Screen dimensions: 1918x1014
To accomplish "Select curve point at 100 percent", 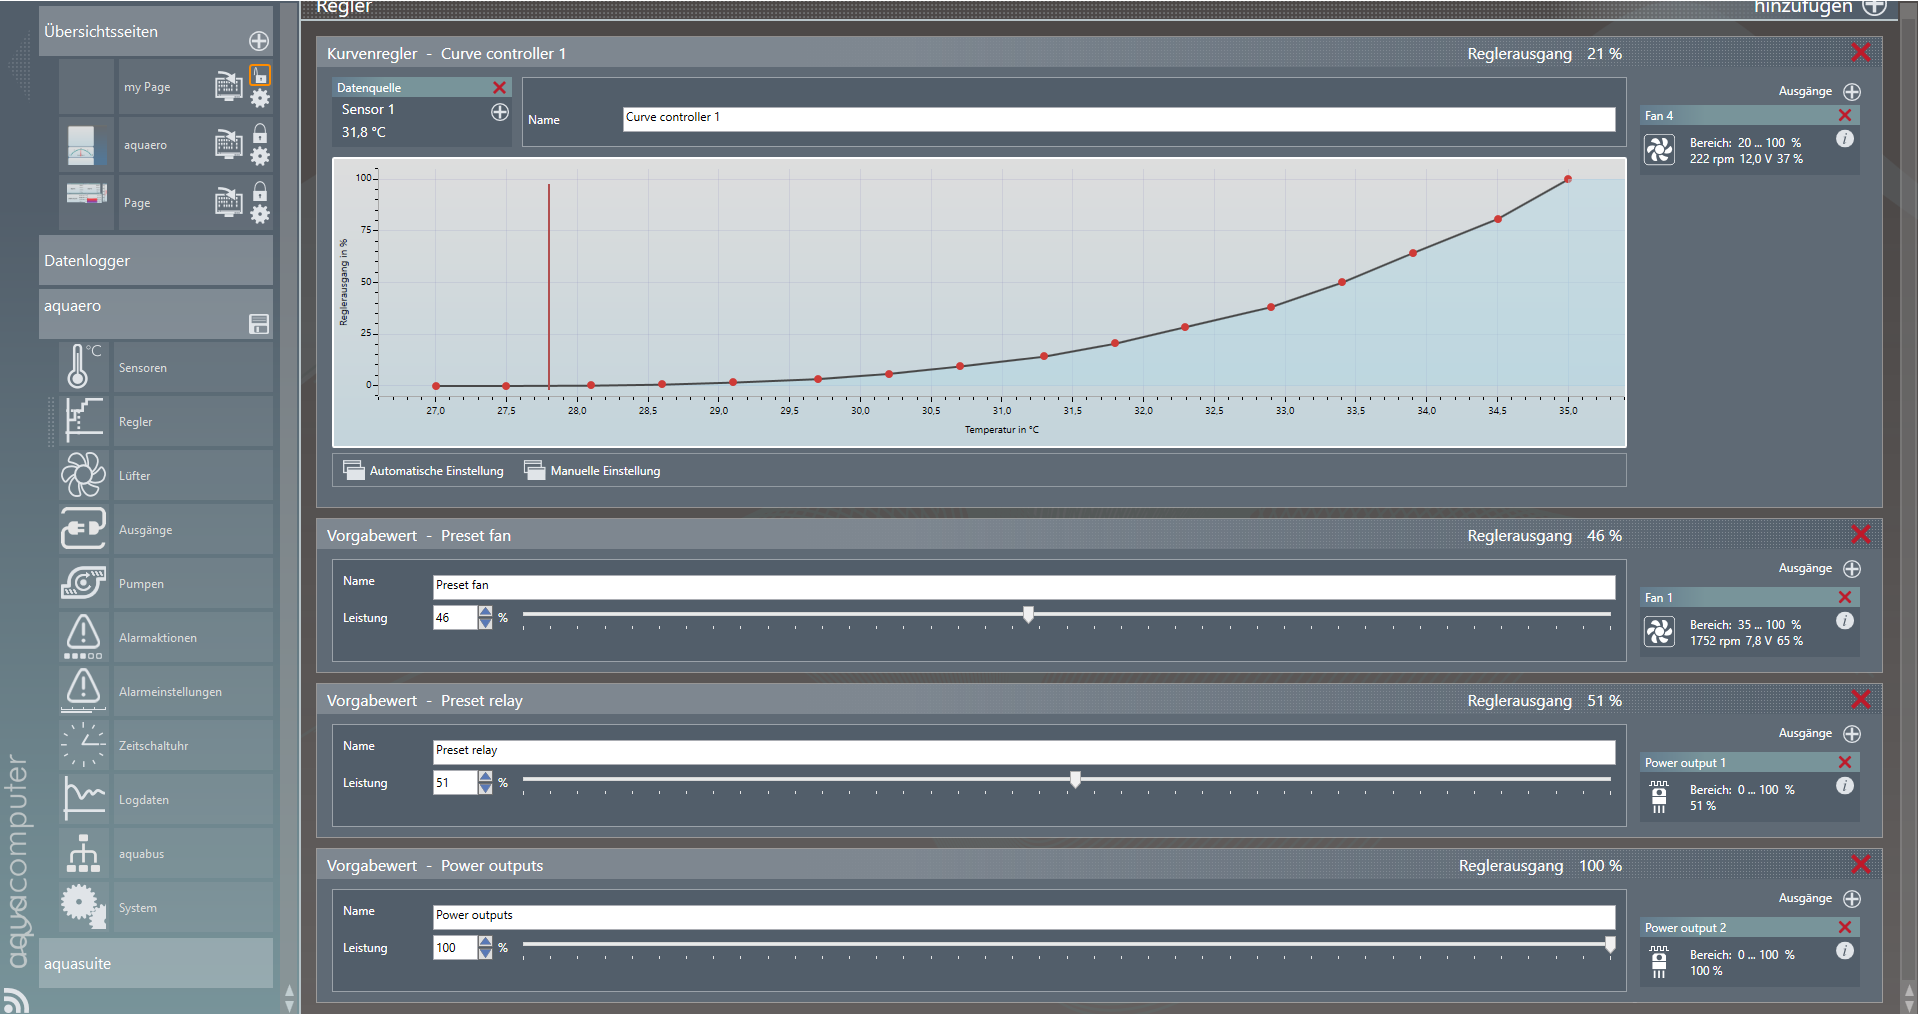I will [1568, 179].
